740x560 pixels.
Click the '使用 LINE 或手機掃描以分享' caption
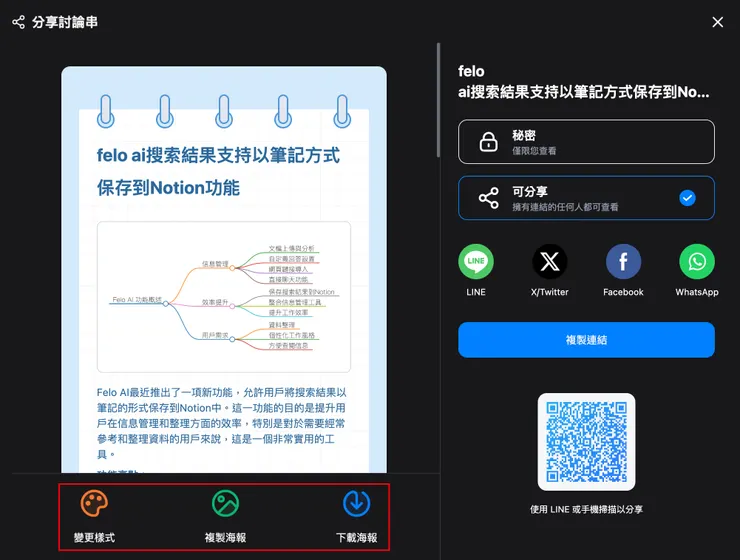click(x=586, y=509)
